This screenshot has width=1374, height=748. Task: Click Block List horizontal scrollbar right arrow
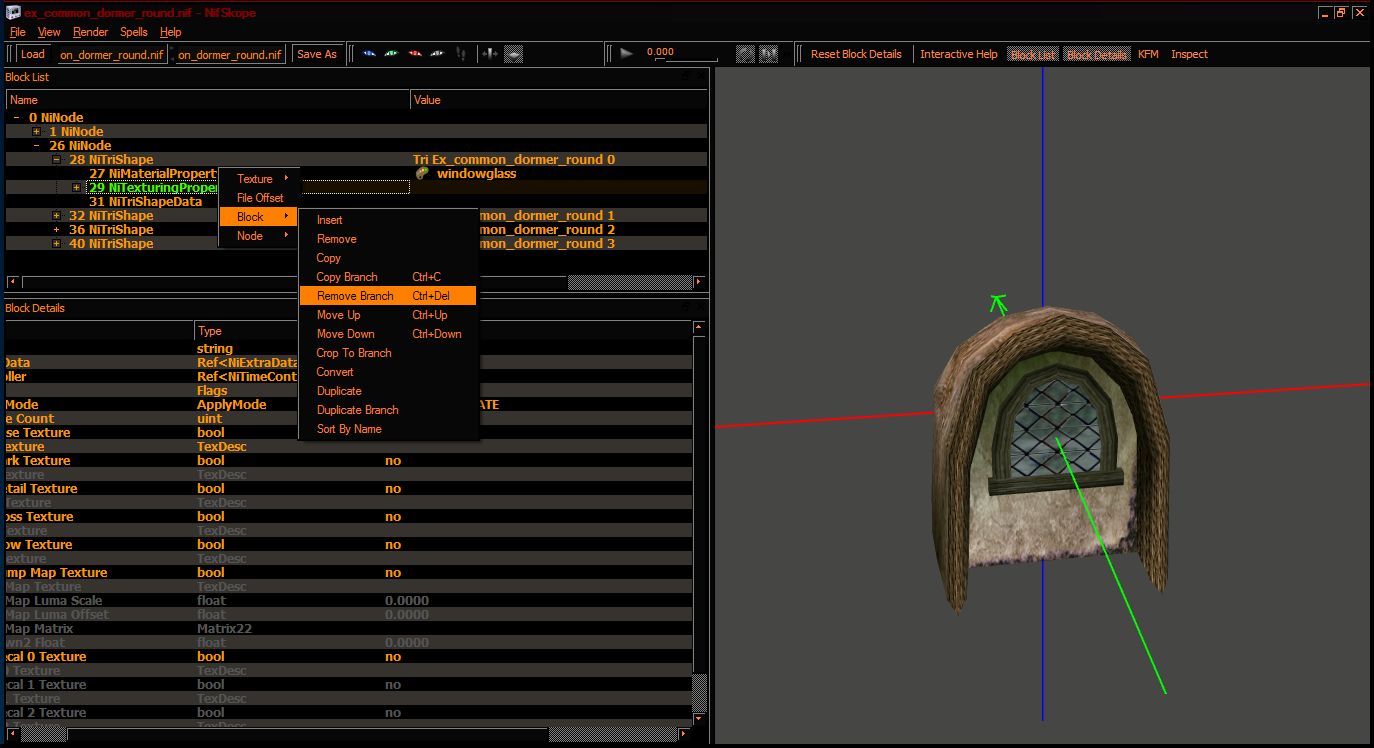point(699,283)
